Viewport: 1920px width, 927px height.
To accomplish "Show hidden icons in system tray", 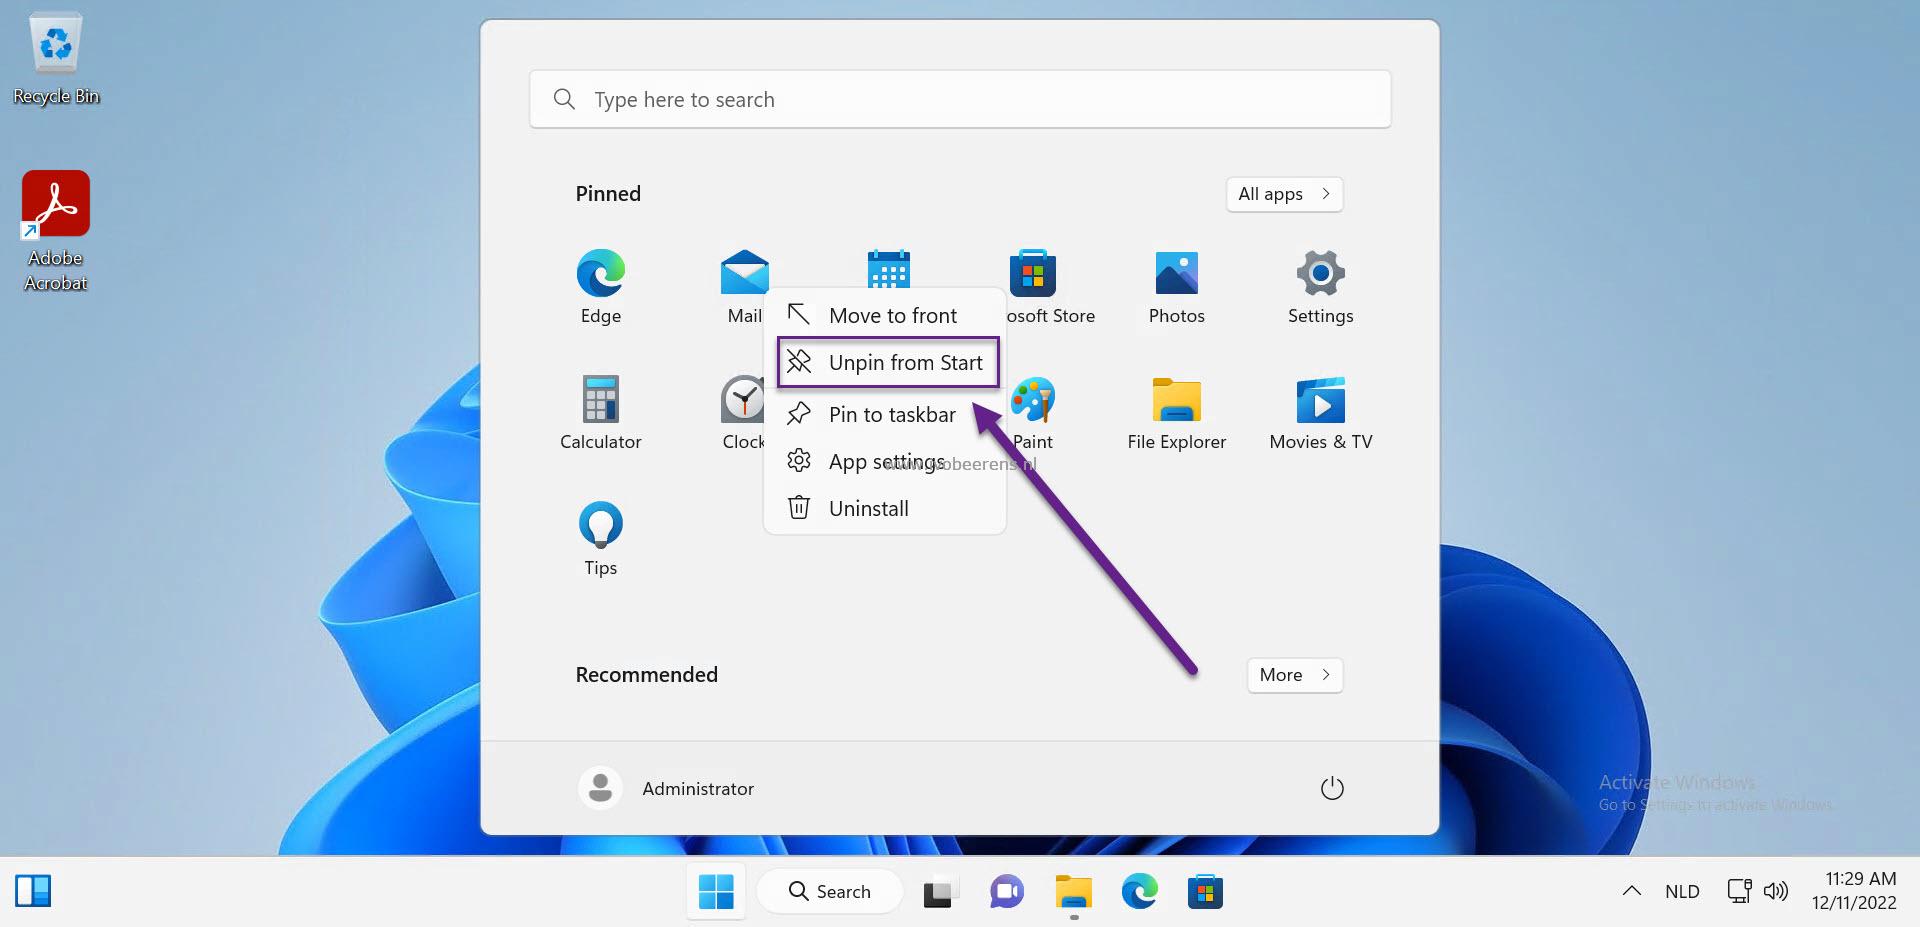I will 1631,891.
